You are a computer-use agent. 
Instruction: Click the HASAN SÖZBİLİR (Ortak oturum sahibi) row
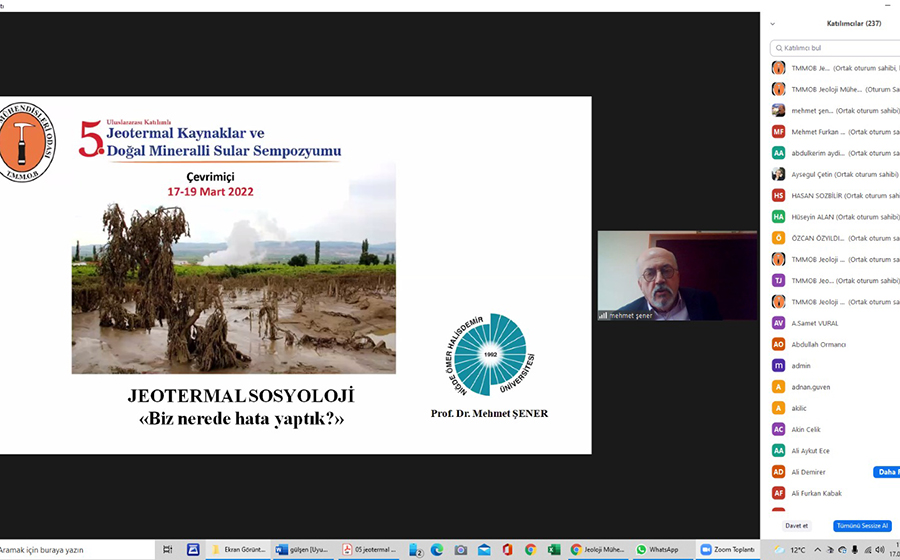pyautogui.click(x=835, y=195)
